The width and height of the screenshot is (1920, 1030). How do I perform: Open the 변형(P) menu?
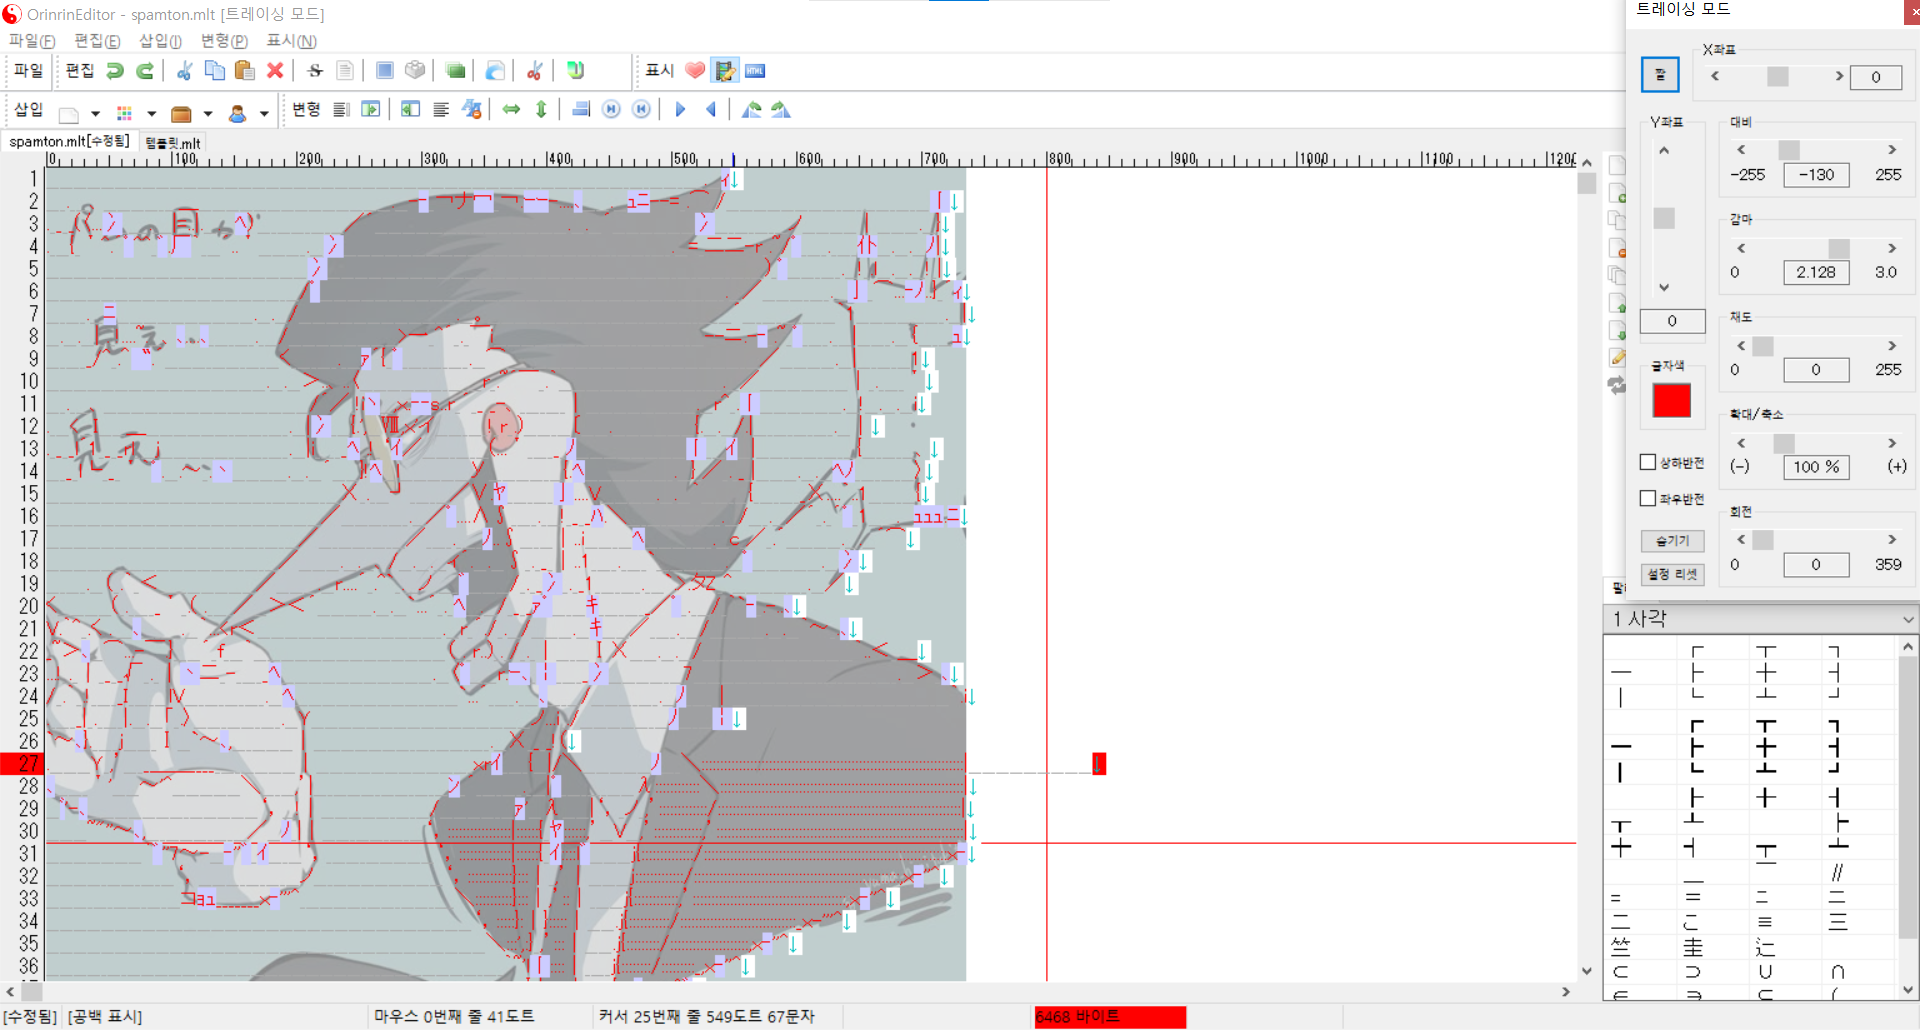coord(224,41)
